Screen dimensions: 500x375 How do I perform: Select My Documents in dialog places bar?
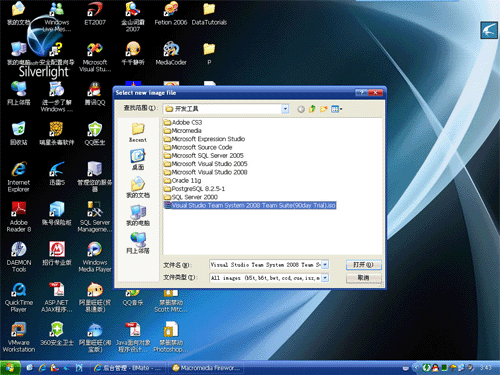[x=138, y=188]
